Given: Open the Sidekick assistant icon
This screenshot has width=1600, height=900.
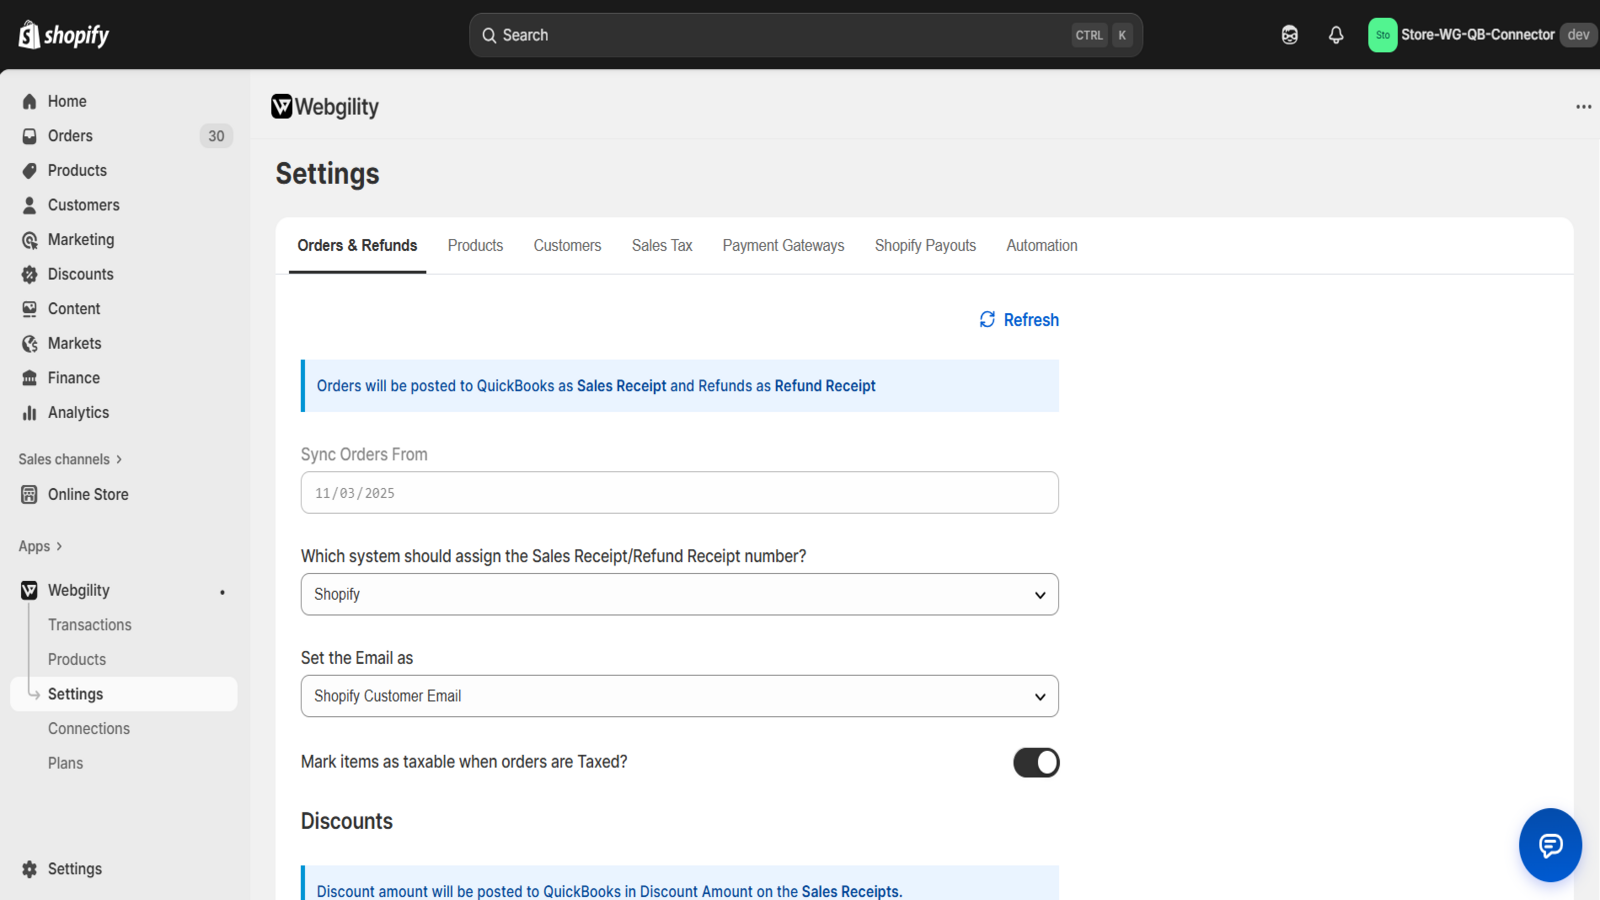Looking at the screenshot, I should point(1290,35).
